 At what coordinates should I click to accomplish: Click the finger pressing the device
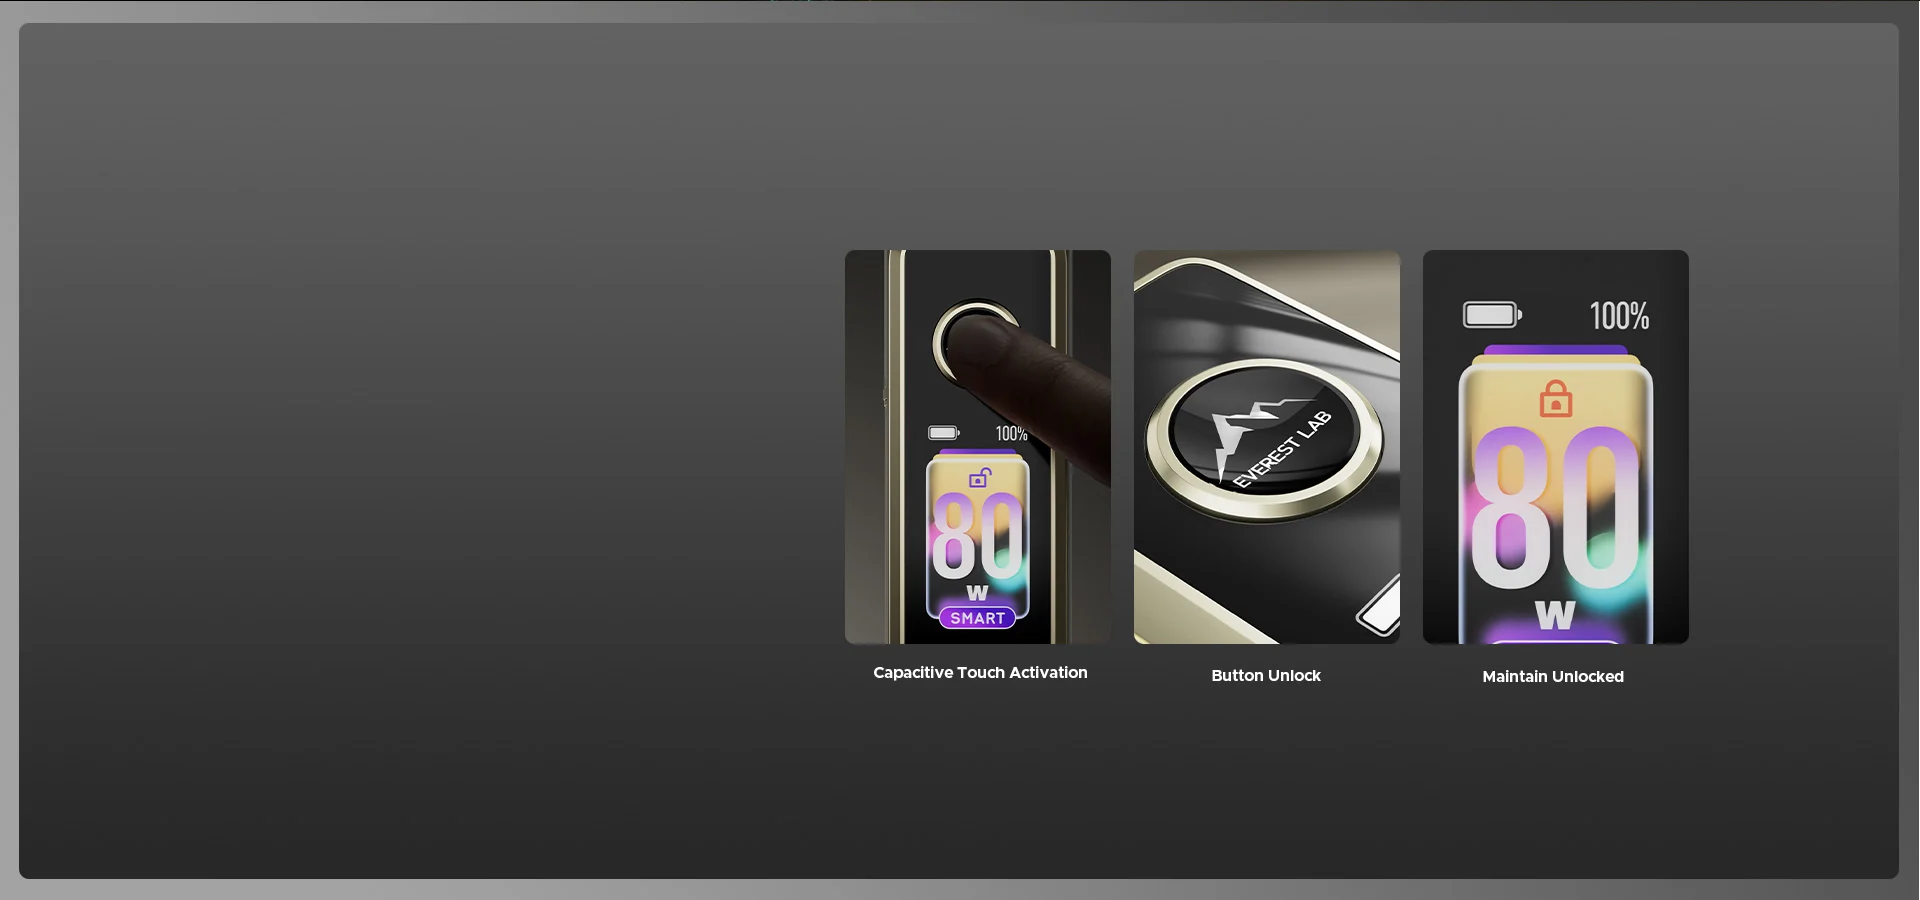pyautogui.click(x=1050, y=395)
